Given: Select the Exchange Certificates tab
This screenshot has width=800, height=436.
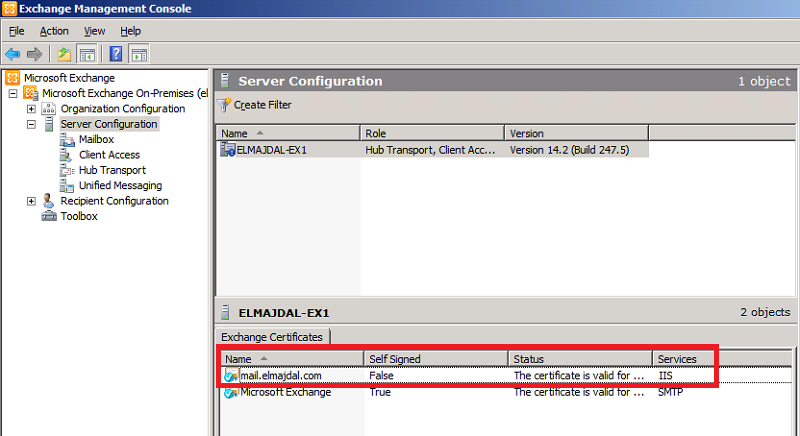Looking at the screenshot, I should tap(273, 337).
